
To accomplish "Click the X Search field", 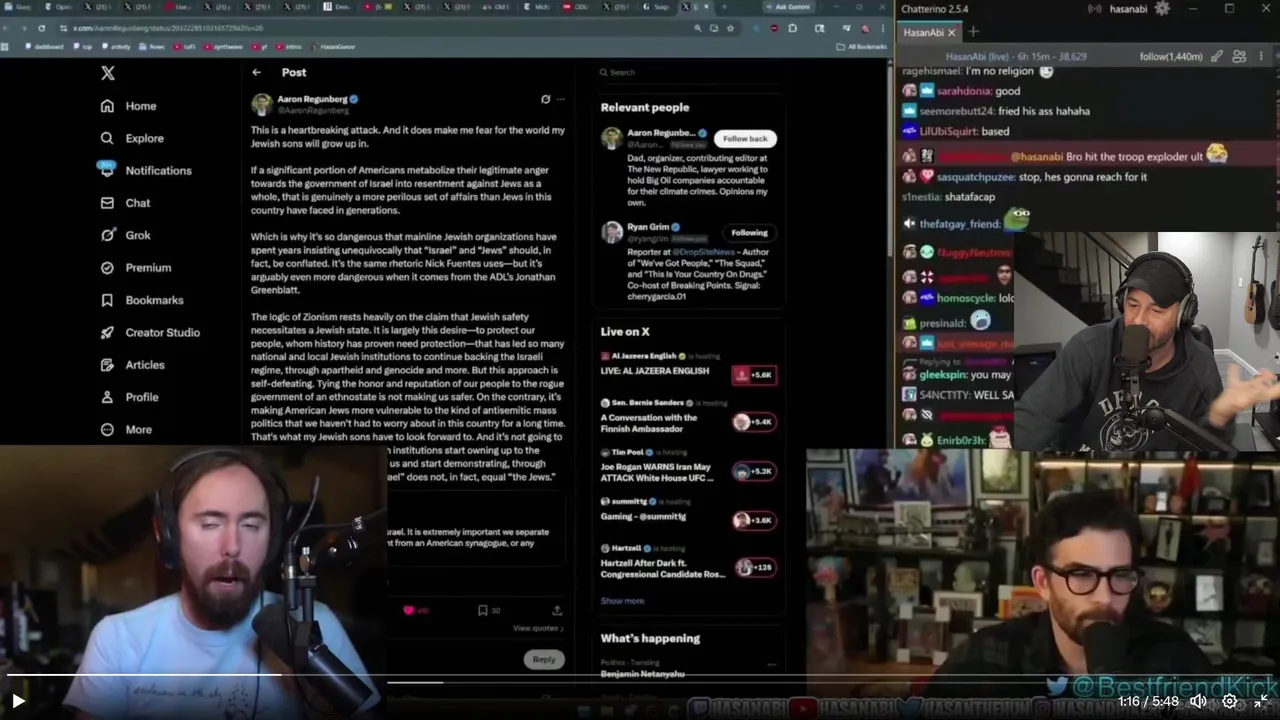I will point(690,72).
